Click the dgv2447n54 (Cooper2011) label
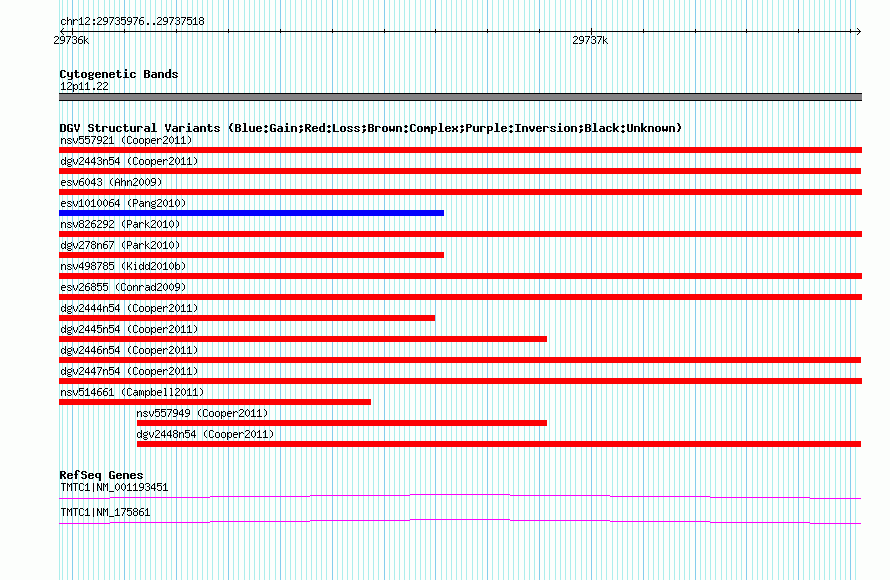The height and width of the screenshot is (580, 890). click(x=129, y=371)
